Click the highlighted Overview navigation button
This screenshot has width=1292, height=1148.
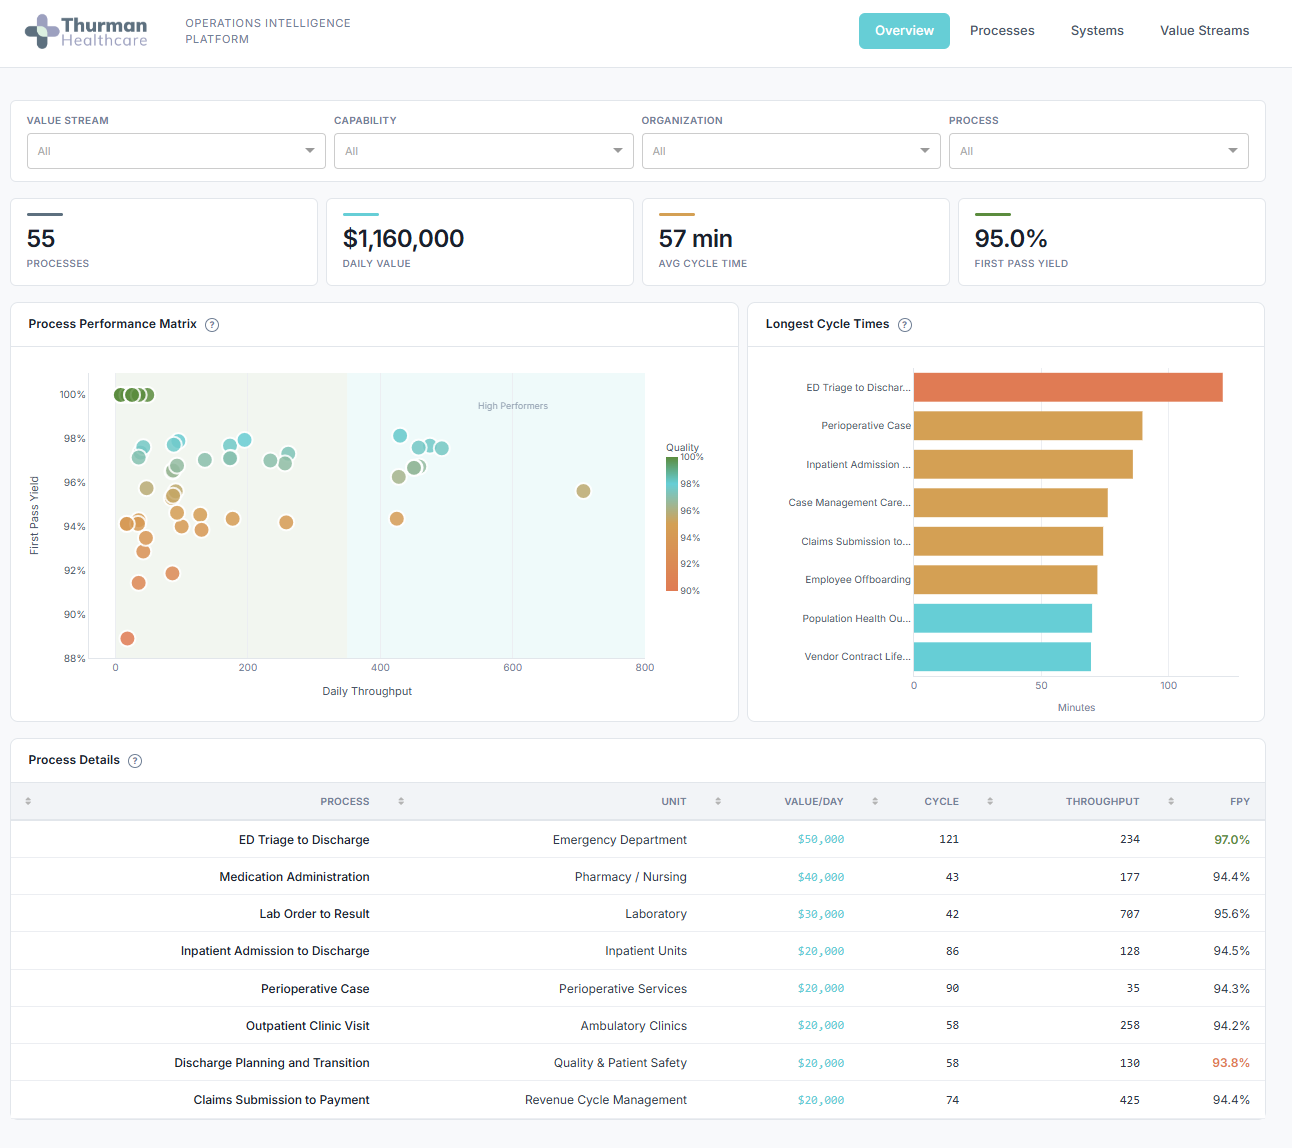point(904,30)
